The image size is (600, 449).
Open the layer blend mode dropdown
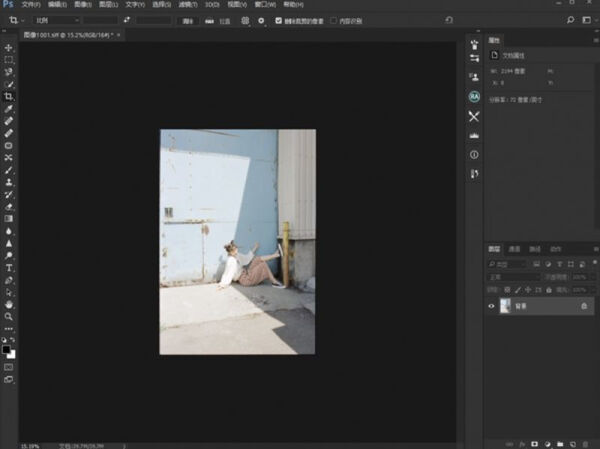(513, 275)
